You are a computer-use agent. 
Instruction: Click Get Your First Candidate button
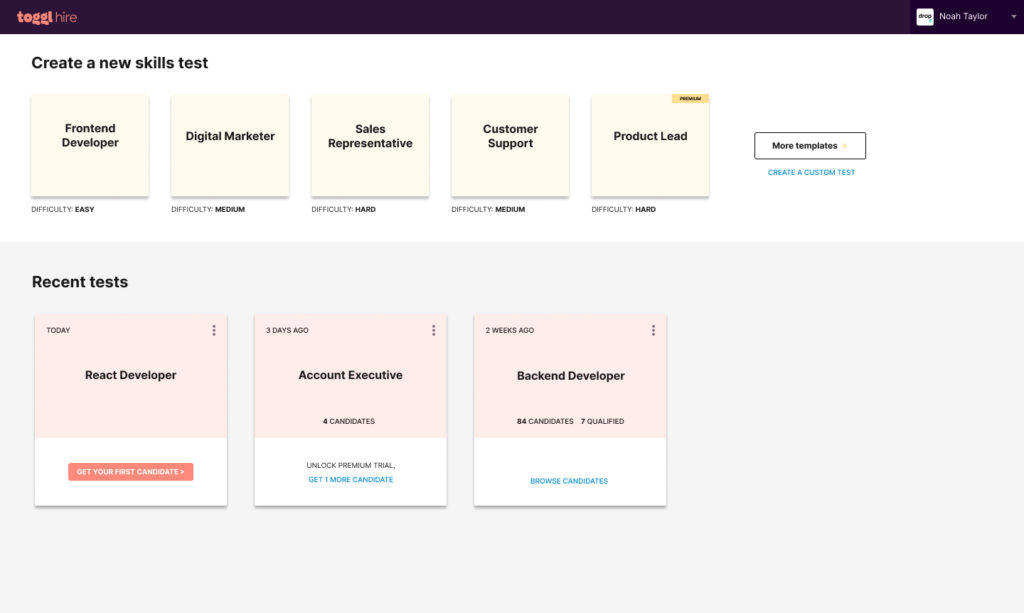(x=131, y=471)
